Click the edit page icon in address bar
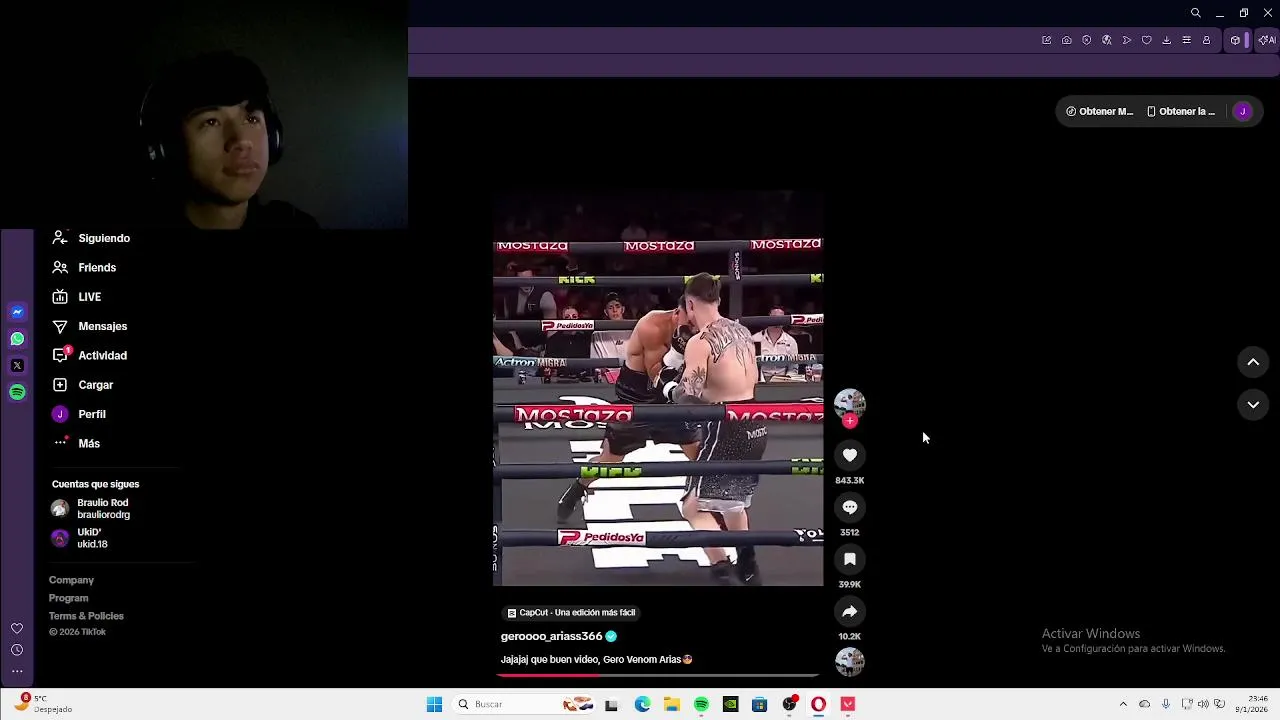This screenshot has width=1280, height=720. (1047, 40)
